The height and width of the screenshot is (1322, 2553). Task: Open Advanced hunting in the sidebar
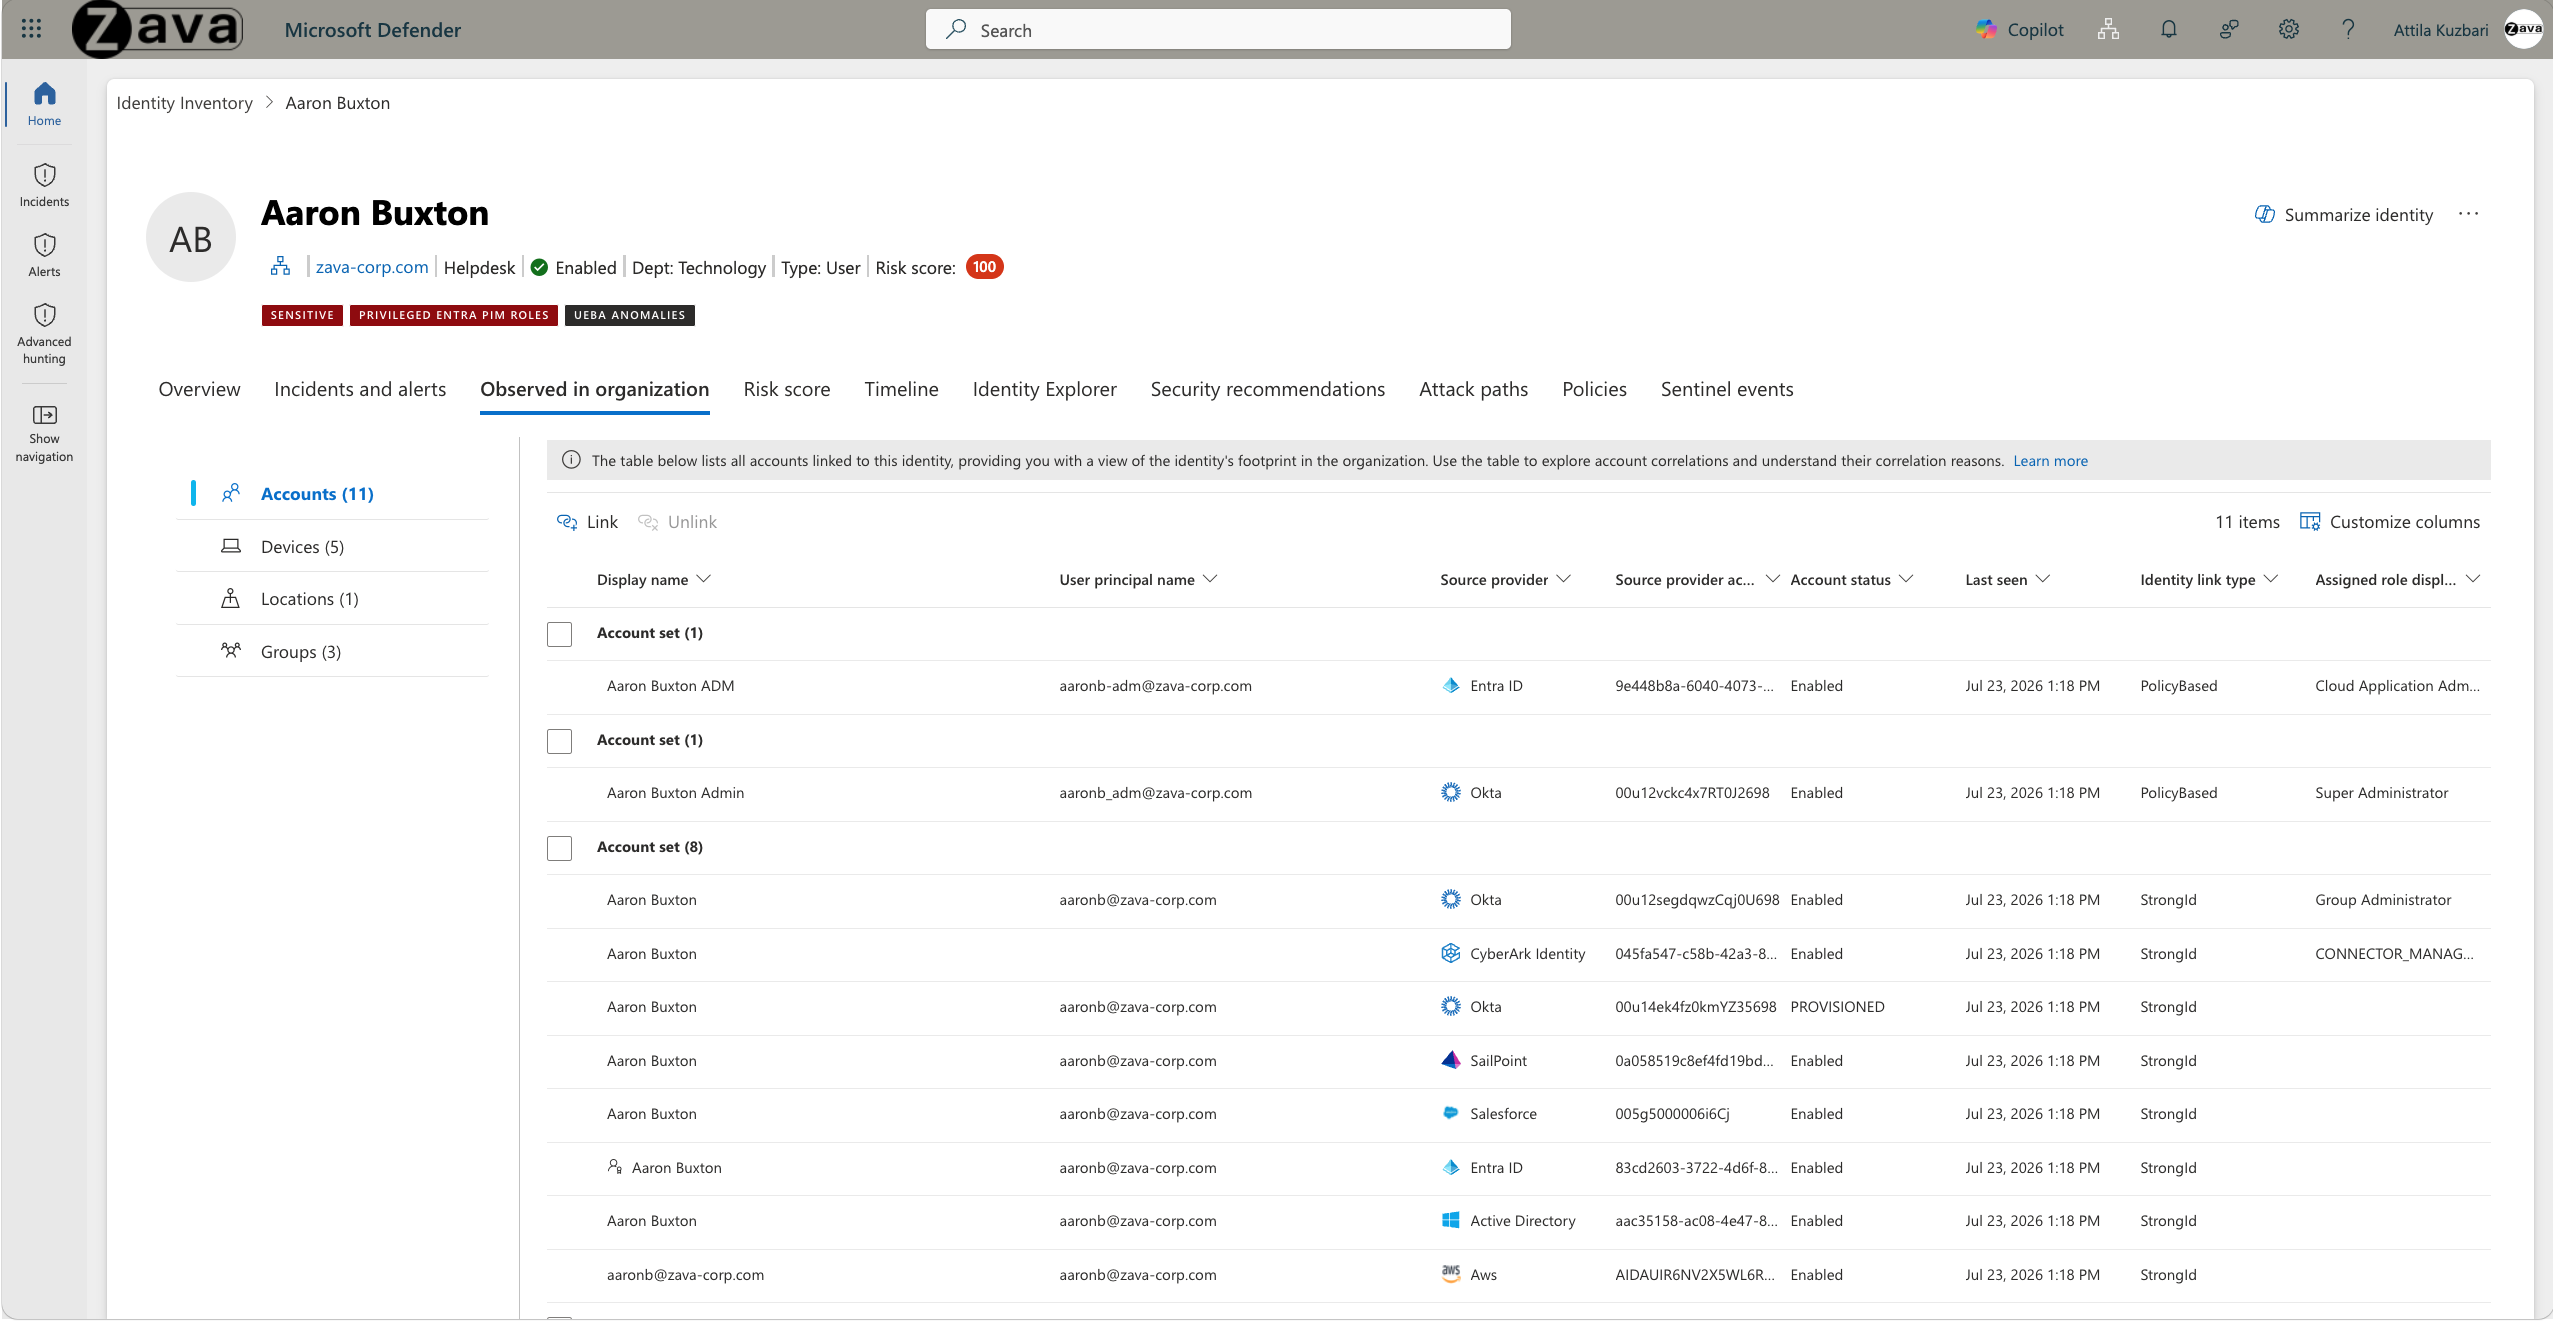(x=44, y=334)
